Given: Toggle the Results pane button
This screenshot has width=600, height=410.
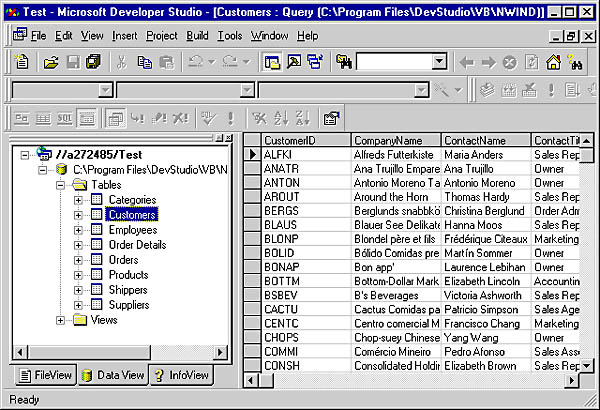Looking at the screenshot, I should 87,118.
